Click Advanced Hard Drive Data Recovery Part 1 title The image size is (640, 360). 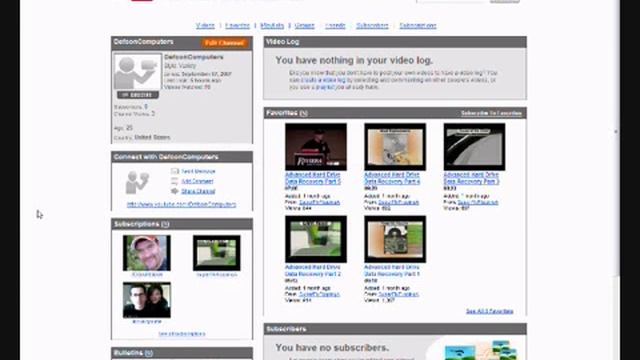(x=392, y=270)
